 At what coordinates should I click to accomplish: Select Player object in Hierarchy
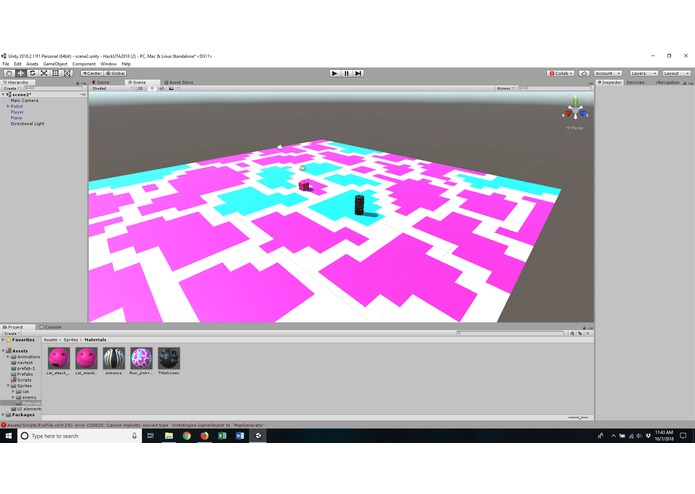point(17,112)
